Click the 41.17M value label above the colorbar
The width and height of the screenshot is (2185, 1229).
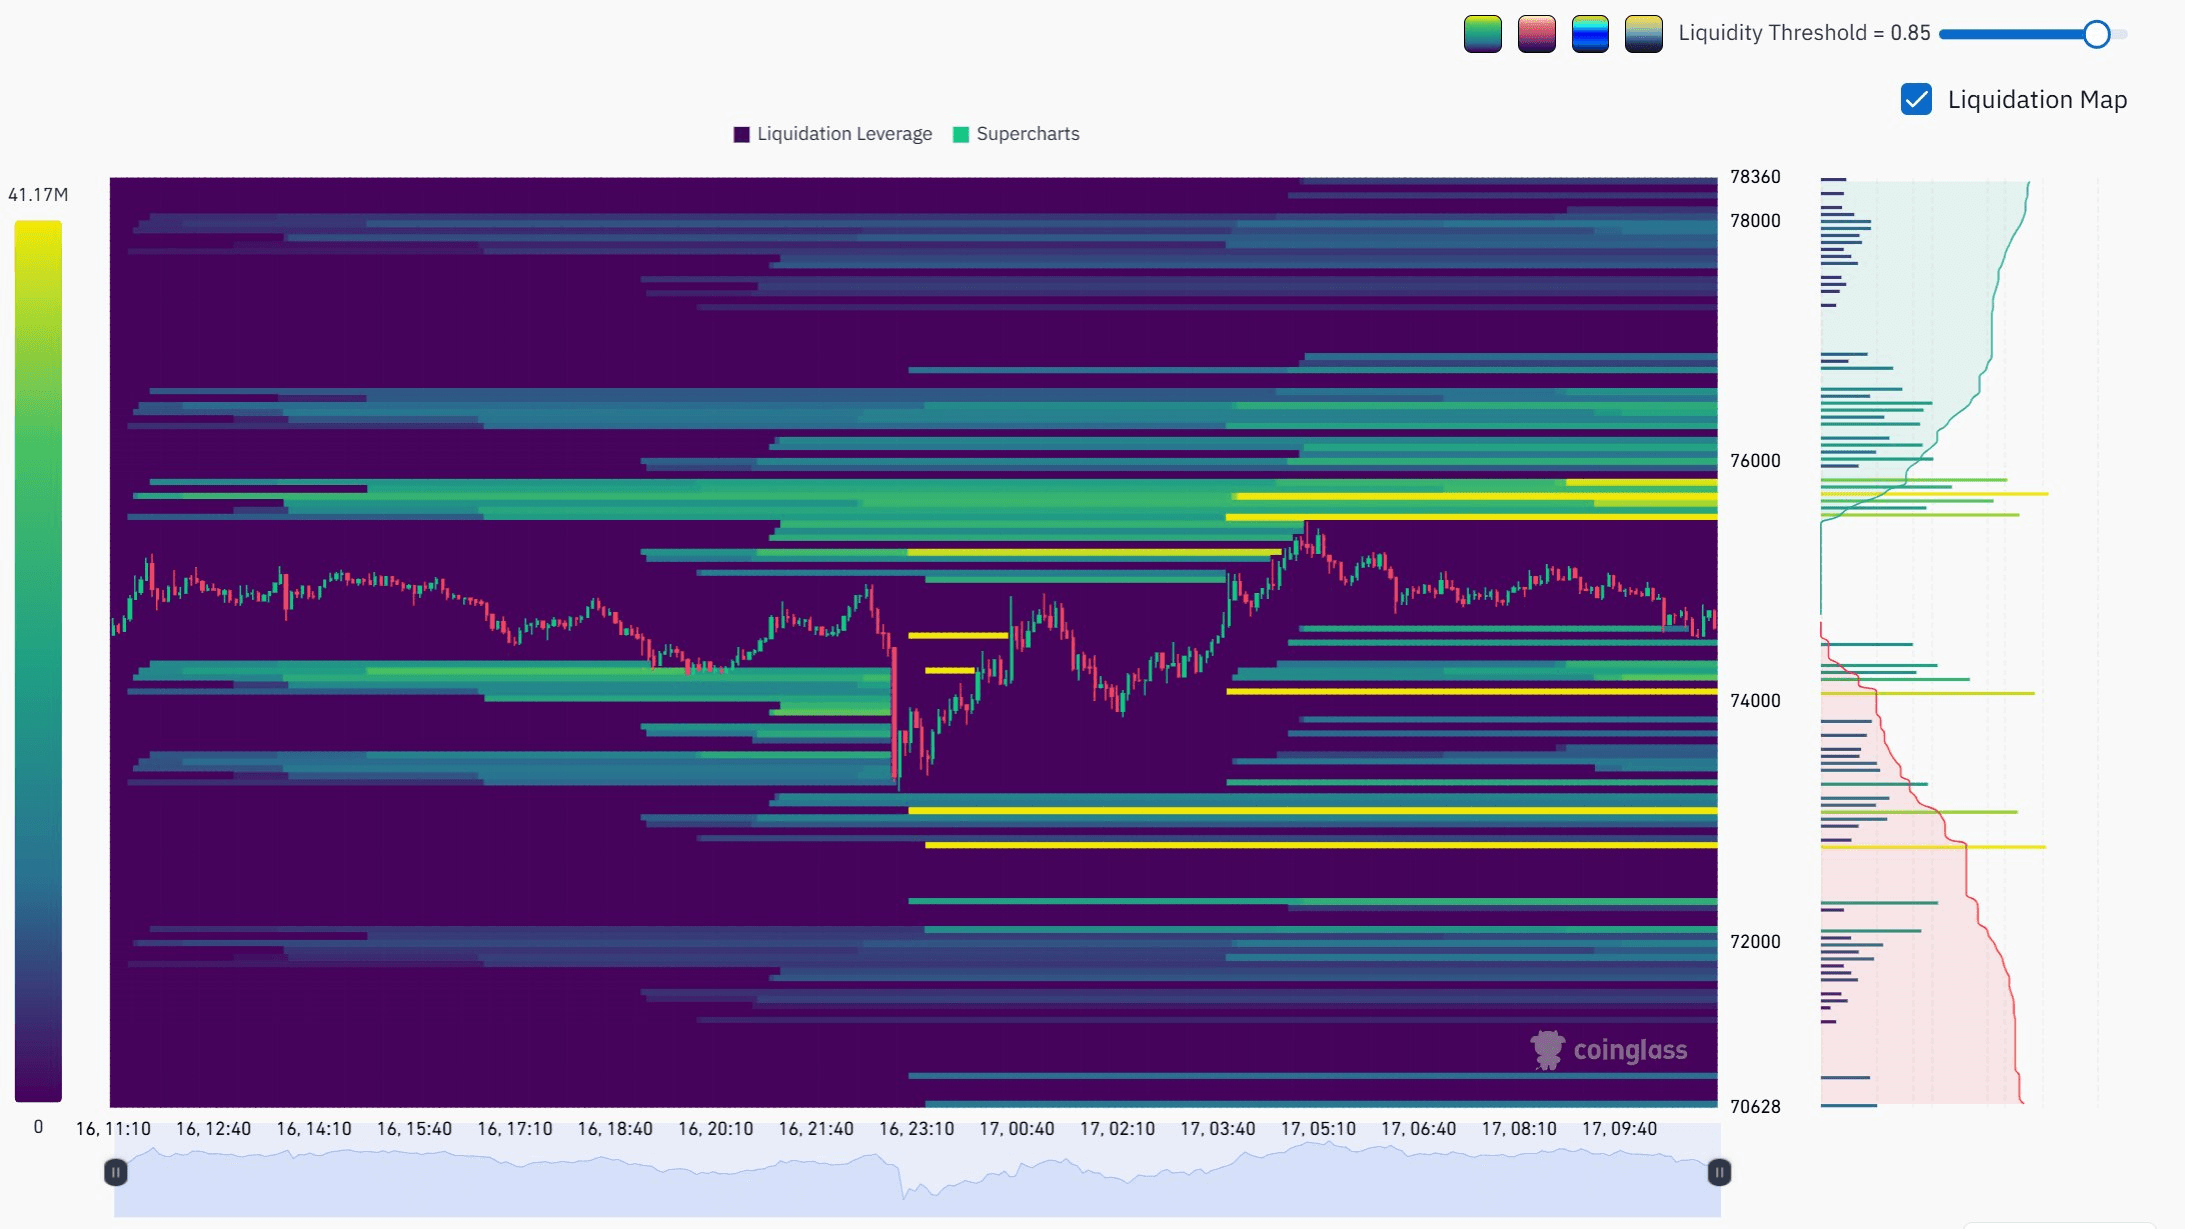37,195
